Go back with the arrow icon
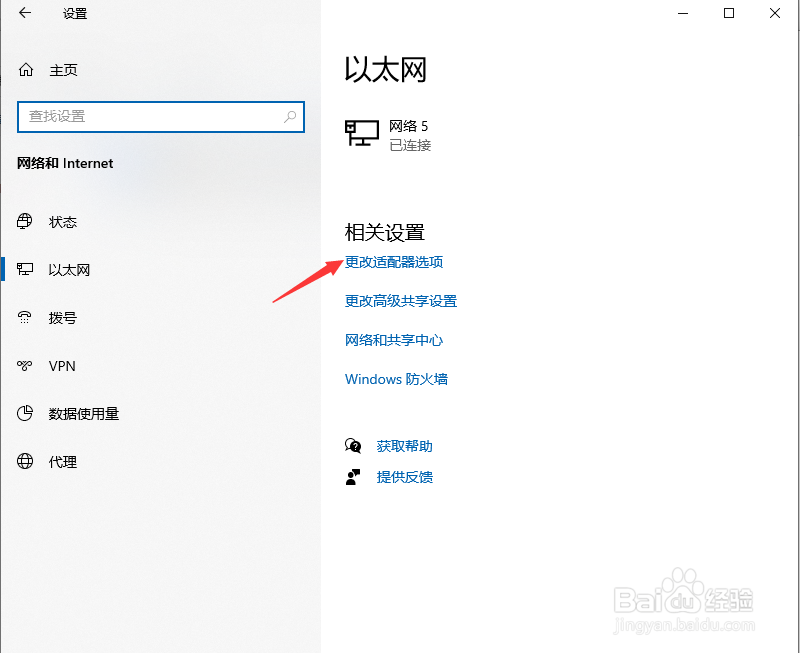Image resolution: width=800 pixels, height=653 pixels. coord(25,13)
